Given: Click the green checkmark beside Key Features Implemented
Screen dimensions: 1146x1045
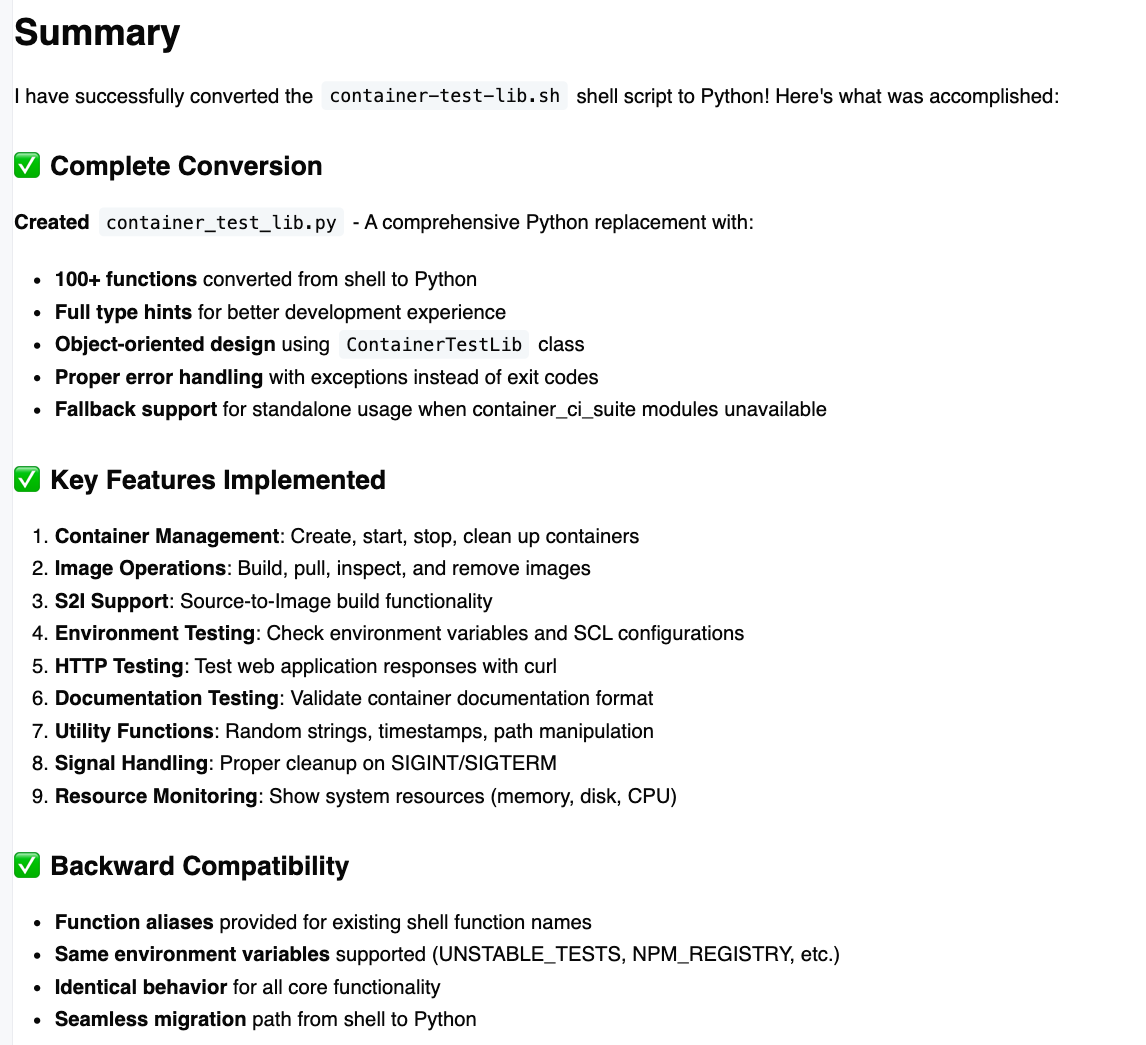Looking at the screenshot, I should coord(27,480).
